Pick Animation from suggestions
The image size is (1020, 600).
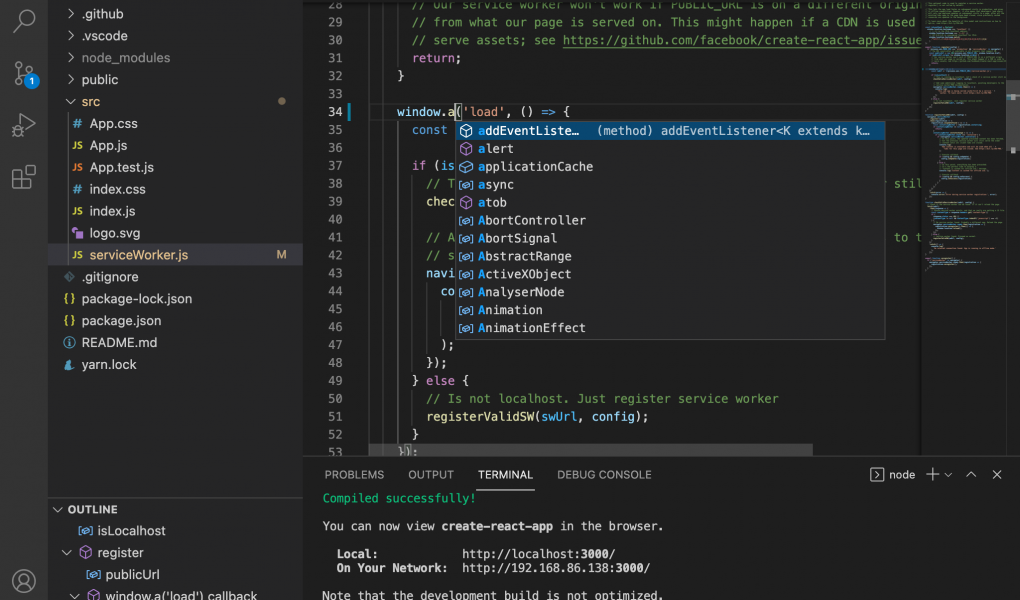(670, 310)
